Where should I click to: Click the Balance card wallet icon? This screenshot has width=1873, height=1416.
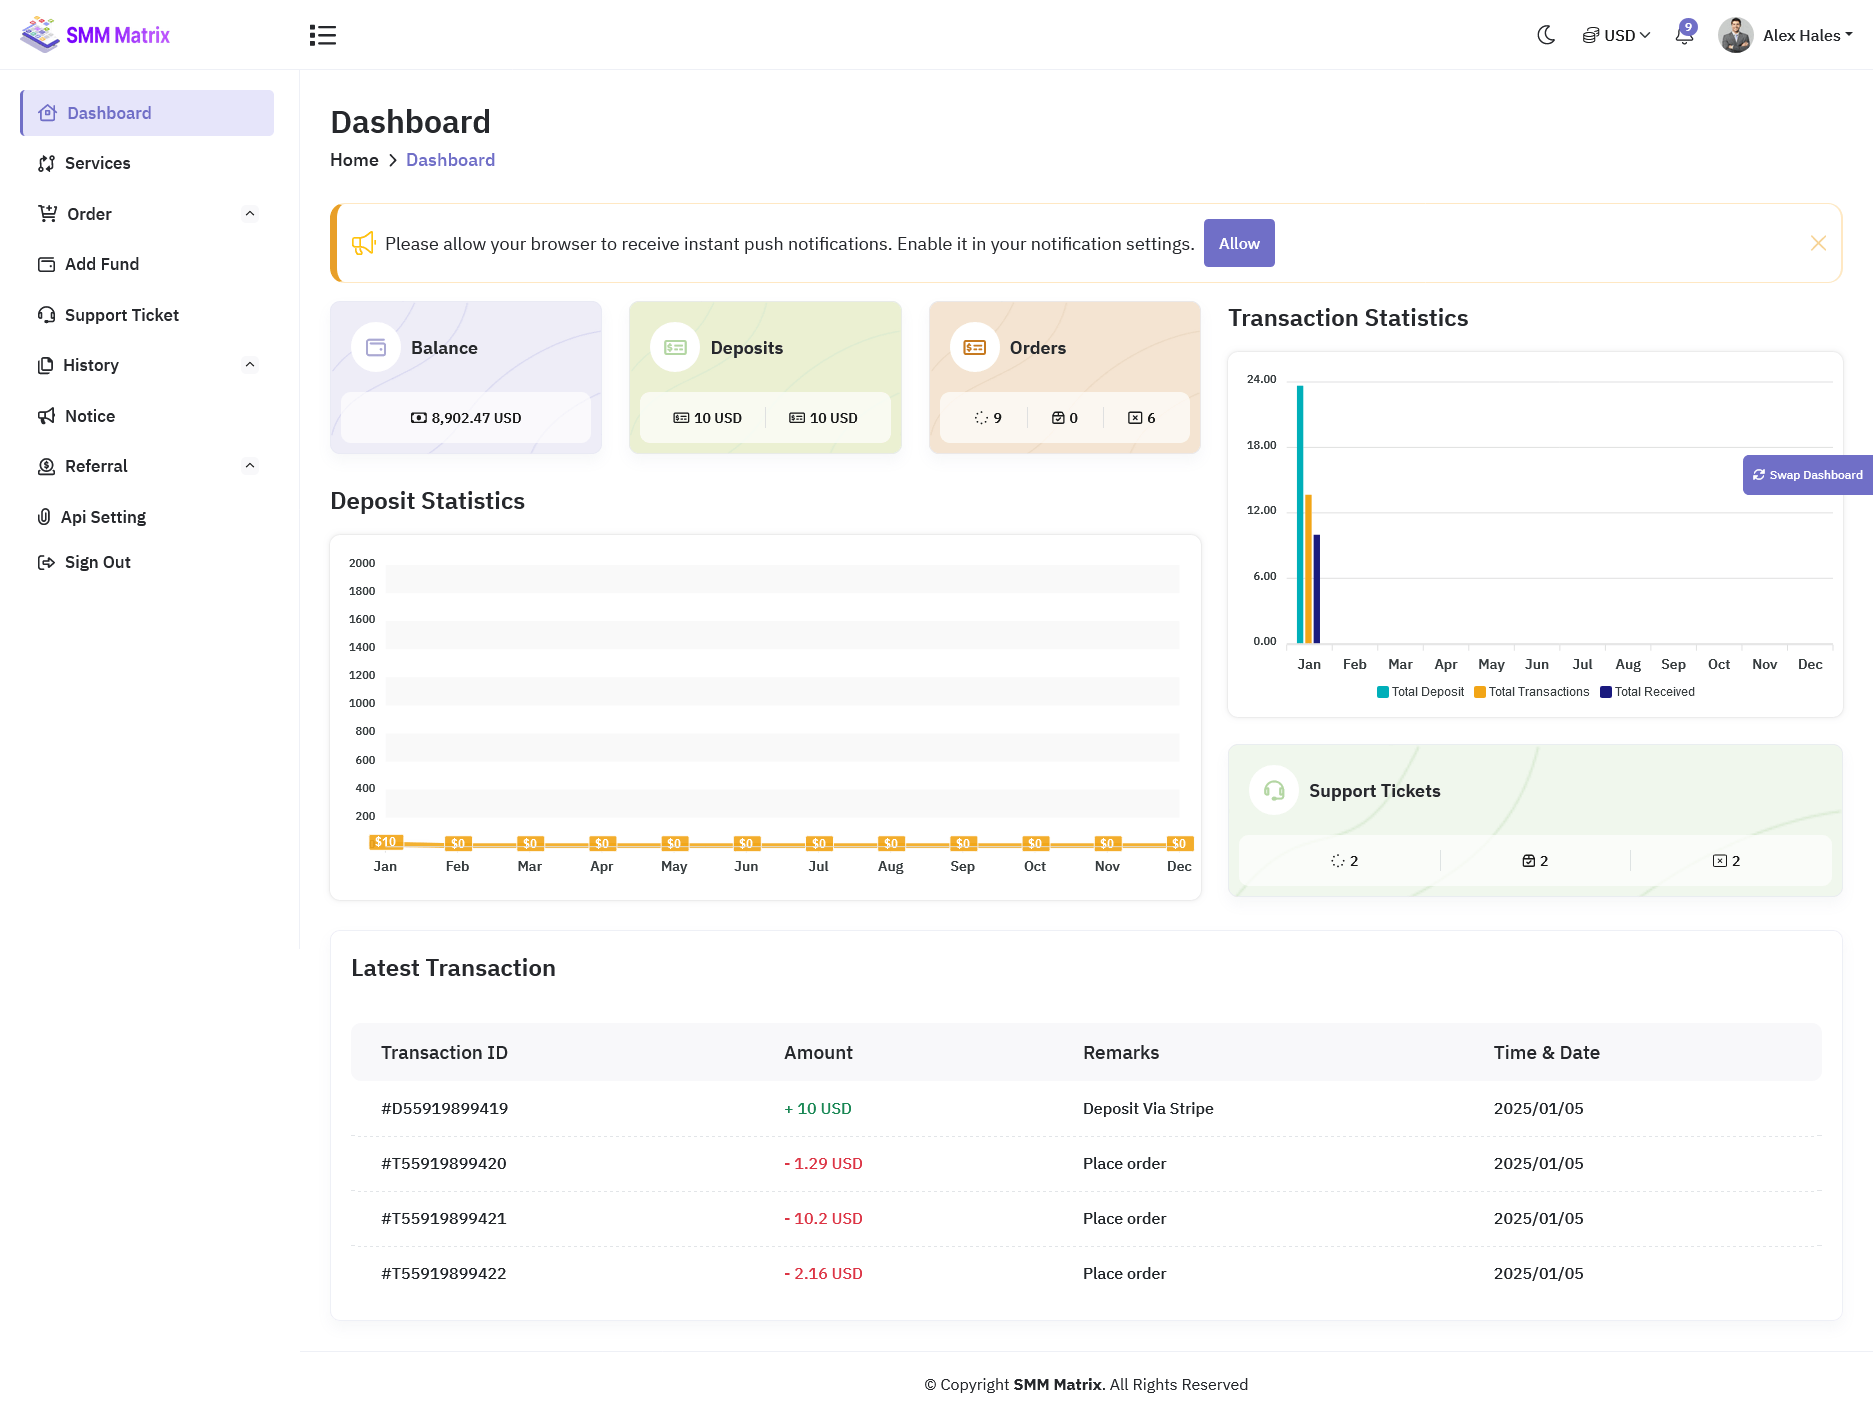pos(376,348)
